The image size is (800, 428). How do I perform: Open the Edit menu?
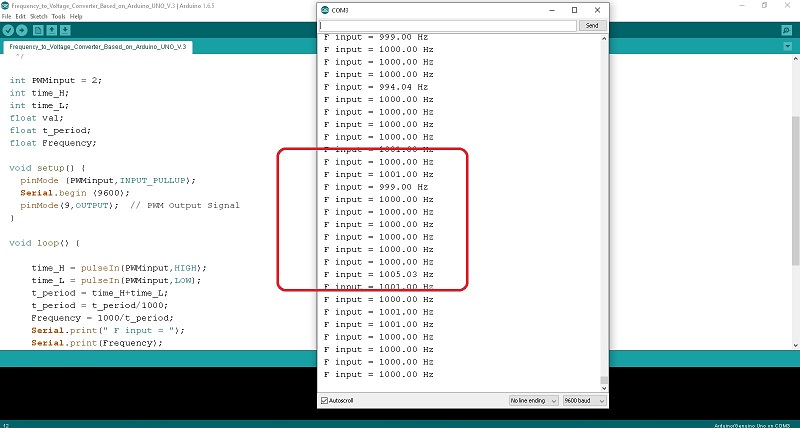[20, 16]
